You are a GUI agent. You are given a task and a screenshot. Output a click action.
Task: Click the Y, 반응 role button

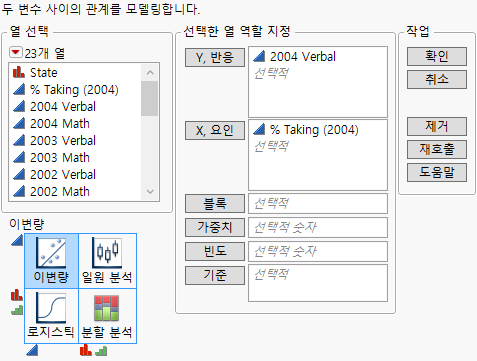215,58
